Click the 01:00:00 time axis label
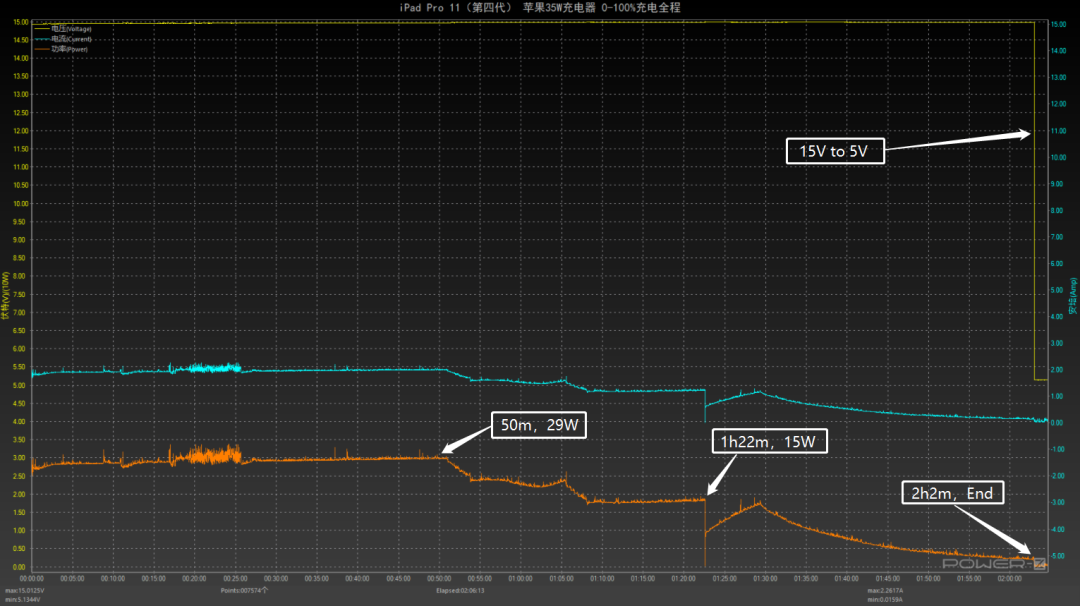This screenshot has width=1080, height=606. pyautogui.click(x=521, y=579)
